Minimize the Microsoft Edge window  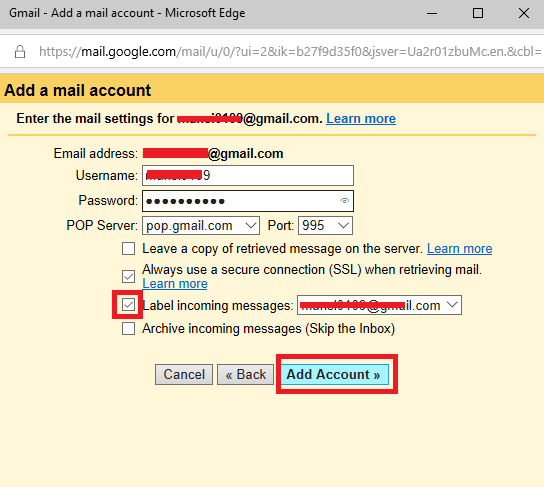click(432, 14)
